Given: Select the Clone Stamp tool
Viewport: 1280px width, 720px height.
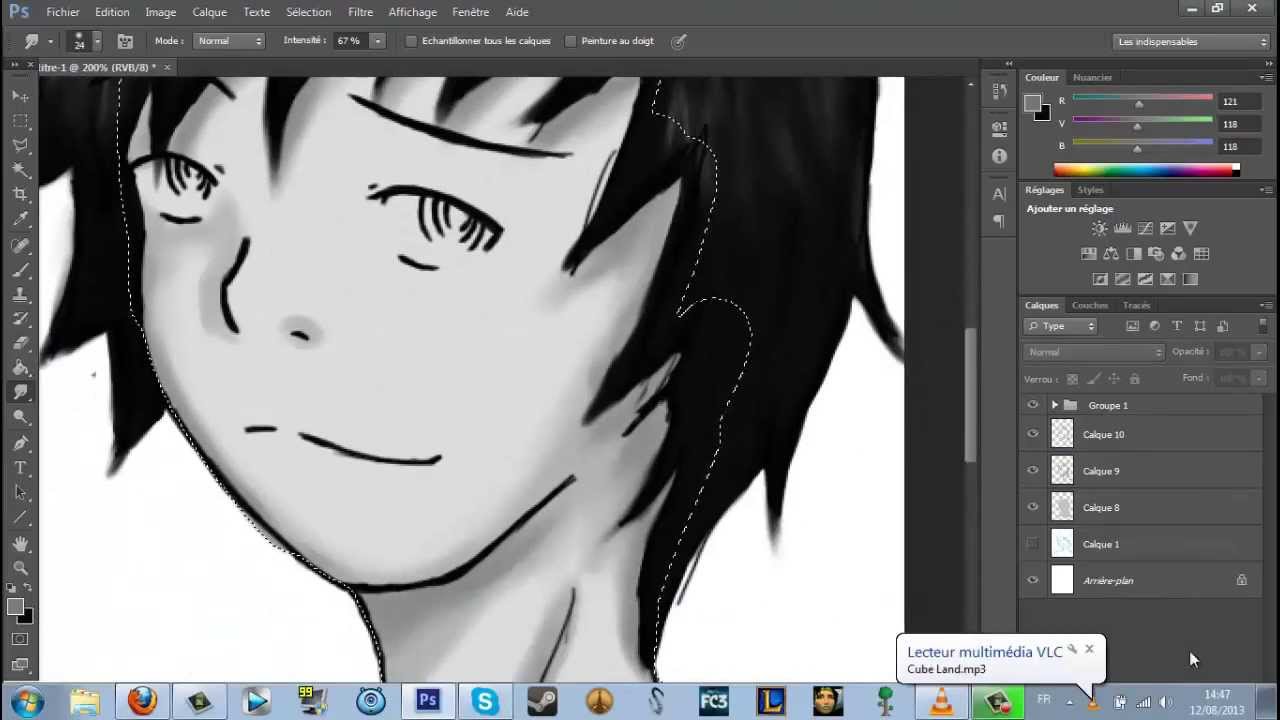Looking at the screenshot, I should [x=20, y=295].
